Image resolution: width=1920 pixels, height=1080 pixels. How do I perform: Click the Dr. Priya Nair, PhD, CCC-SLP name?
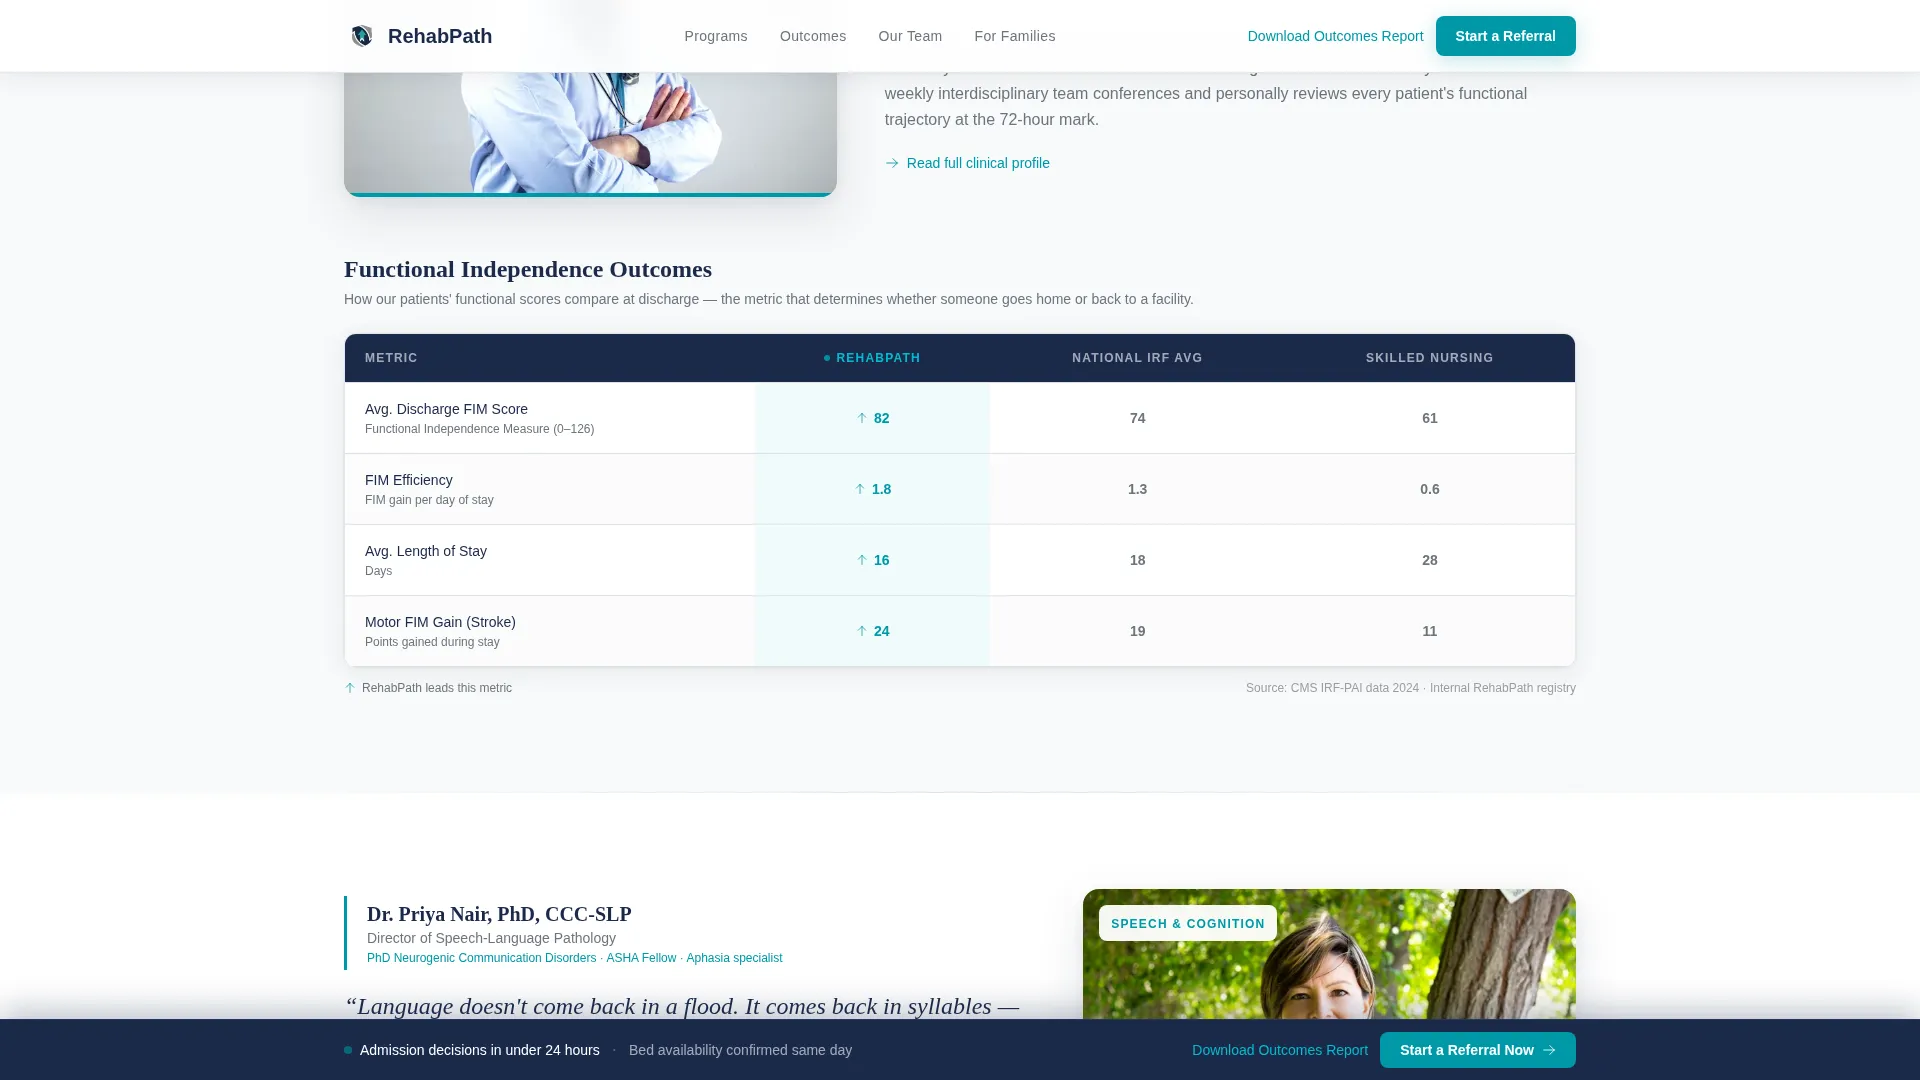(x=499, y=914)
